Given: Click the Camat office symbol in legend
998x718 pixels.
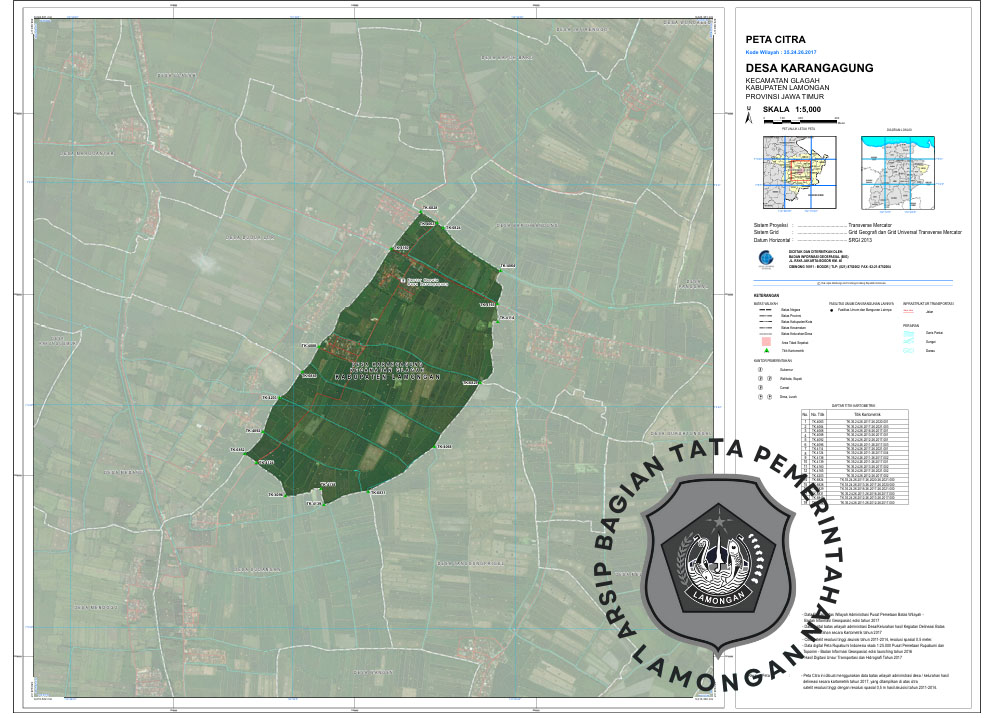Looking at the screenshot, I should coord(761,388).
